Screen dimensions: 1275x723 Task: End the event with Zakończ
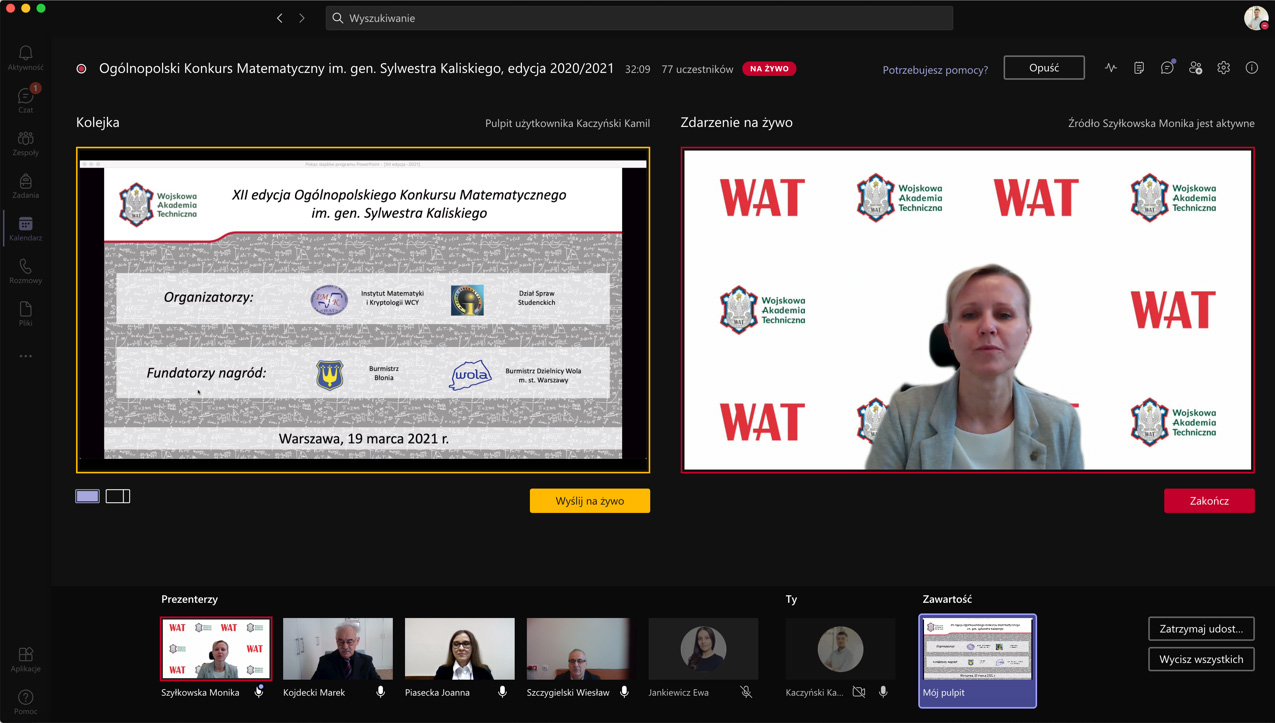pos(1209,501)
